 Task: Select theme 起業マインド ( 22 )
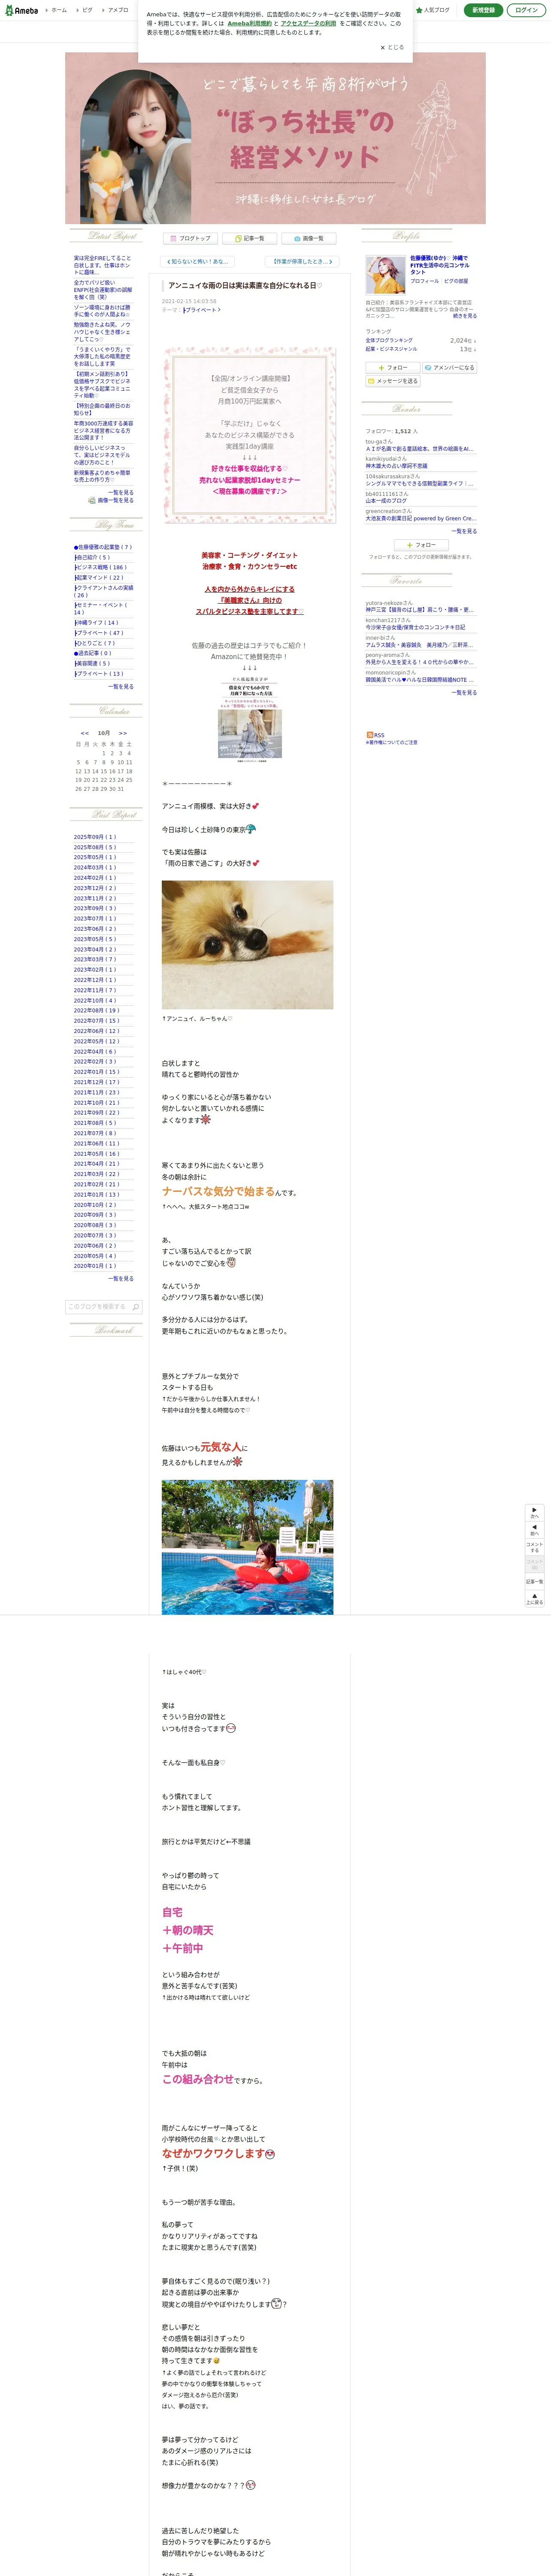point(99,577)
